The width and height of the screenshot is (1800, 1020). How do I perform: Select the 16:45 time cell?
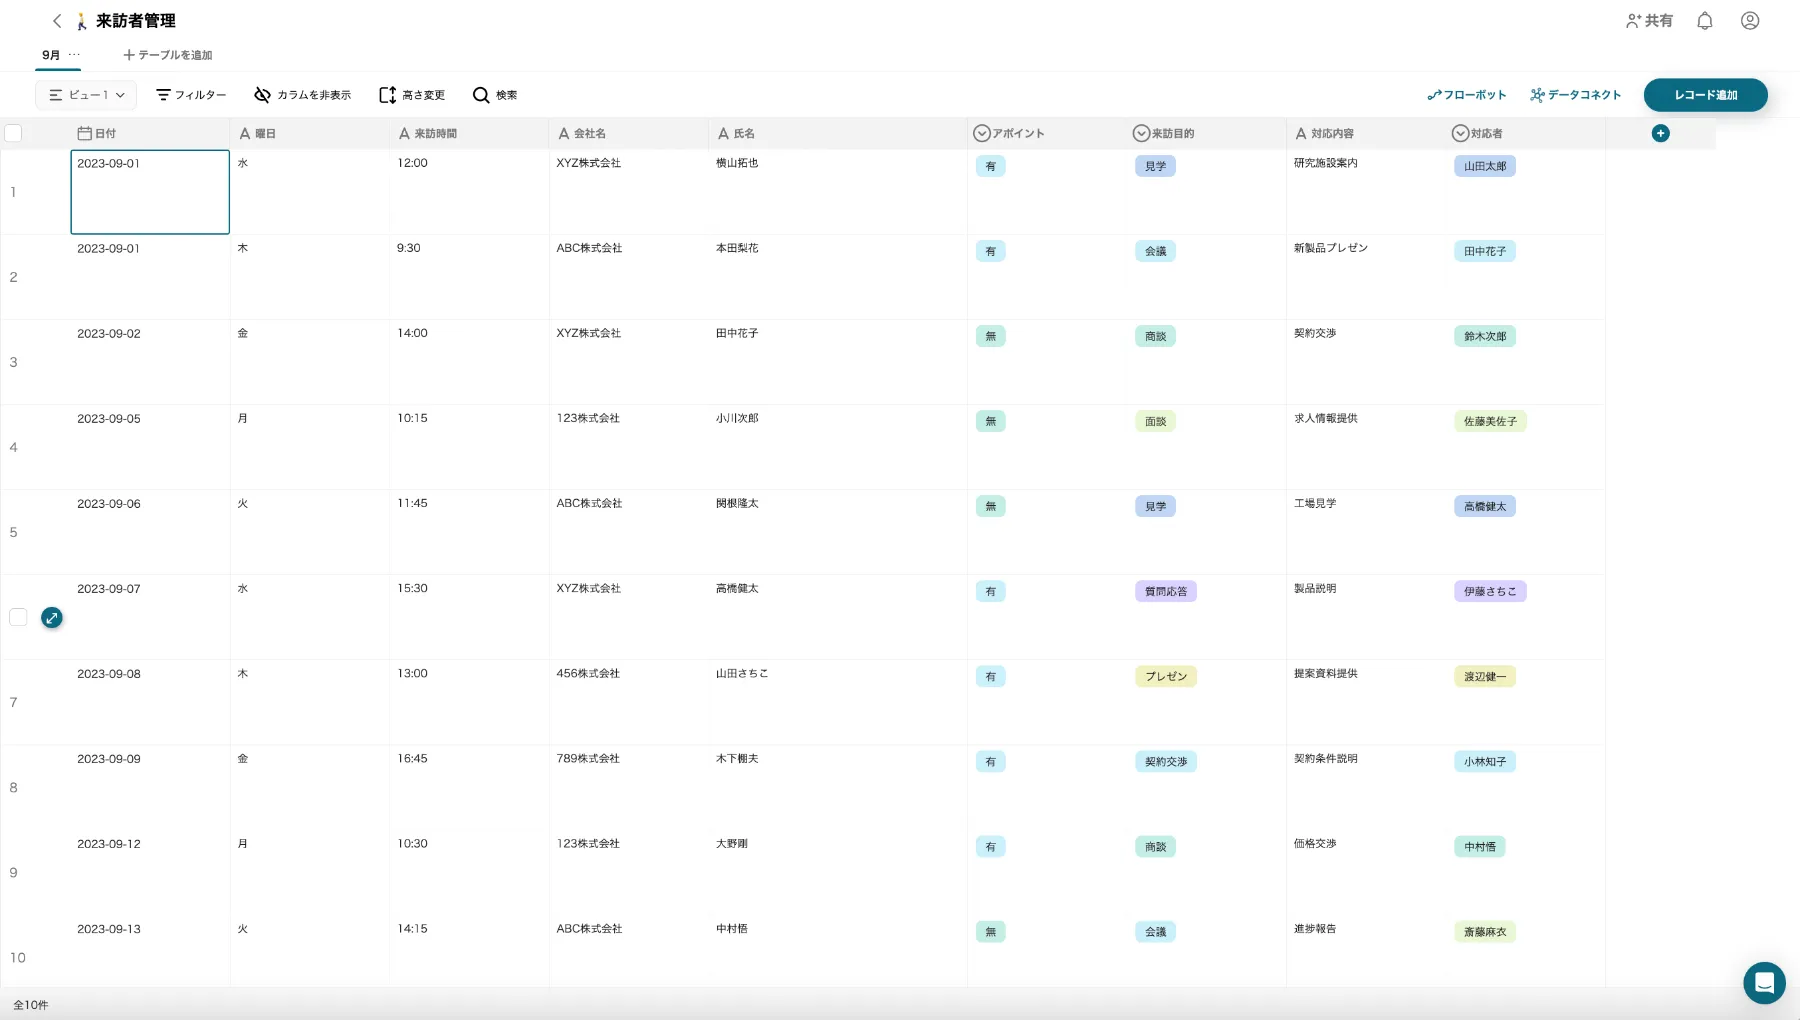click(469, 787)
